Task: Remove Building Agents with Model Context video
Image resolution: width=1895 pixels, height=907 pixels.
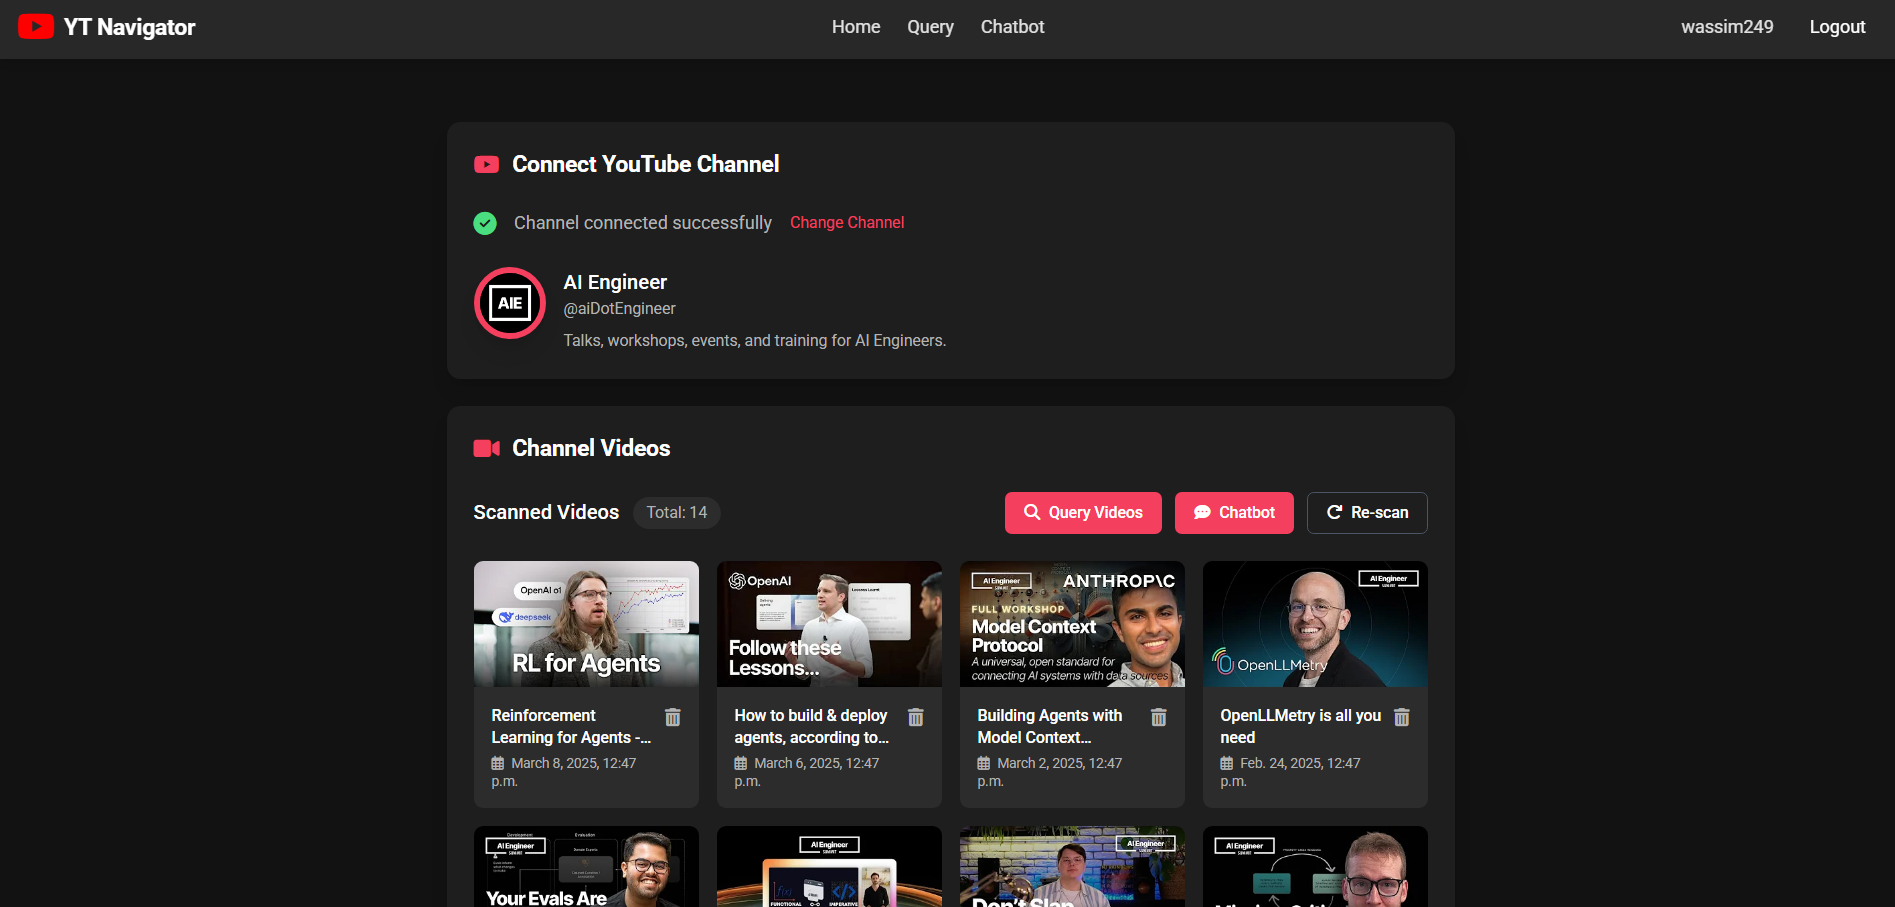Action: pyautogui.click(x=1159, y=717)
